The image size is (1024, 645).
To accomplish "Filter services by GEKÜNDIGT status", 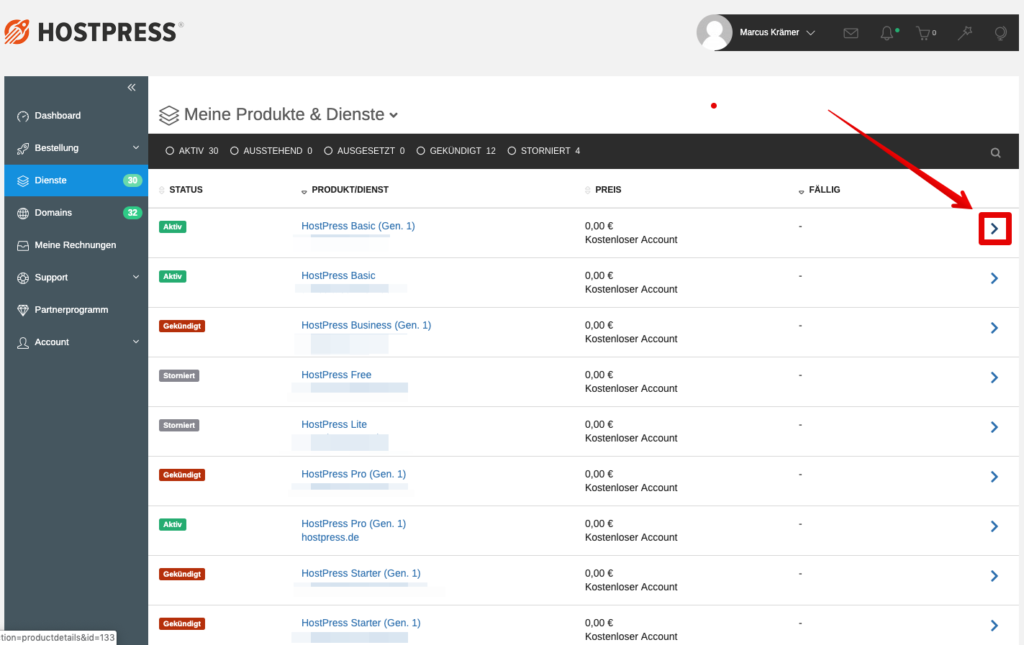I will (456, 151).
